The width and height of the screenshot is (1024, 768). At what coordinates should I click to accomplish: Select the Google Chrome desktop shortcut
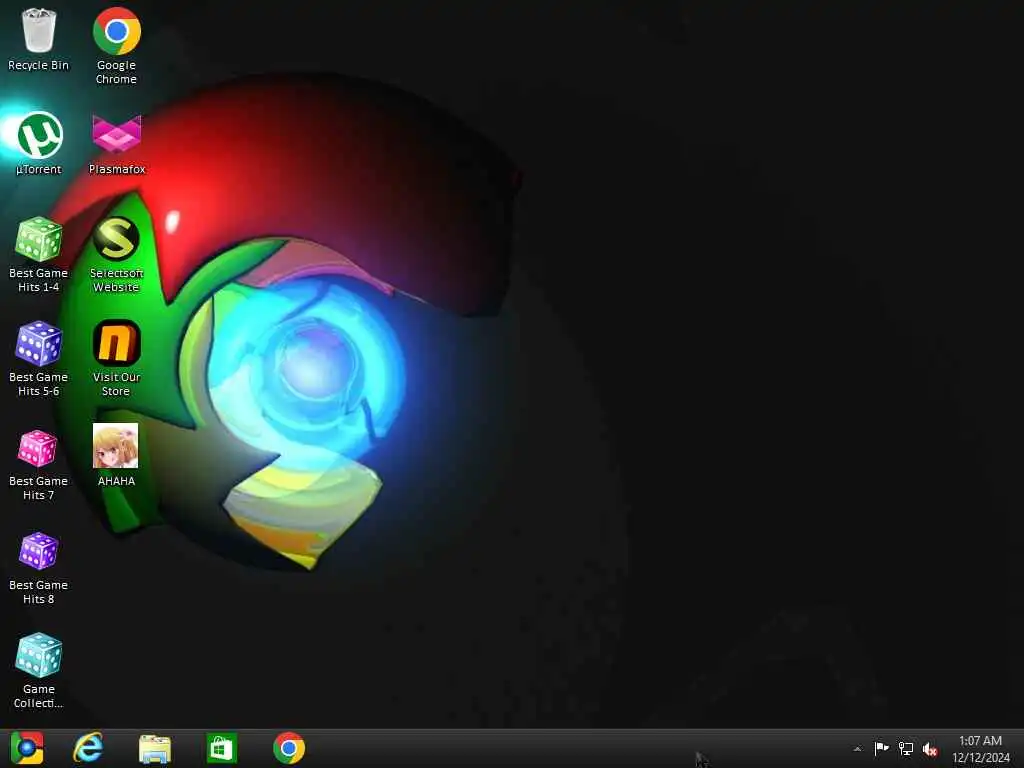click(116, 46)
